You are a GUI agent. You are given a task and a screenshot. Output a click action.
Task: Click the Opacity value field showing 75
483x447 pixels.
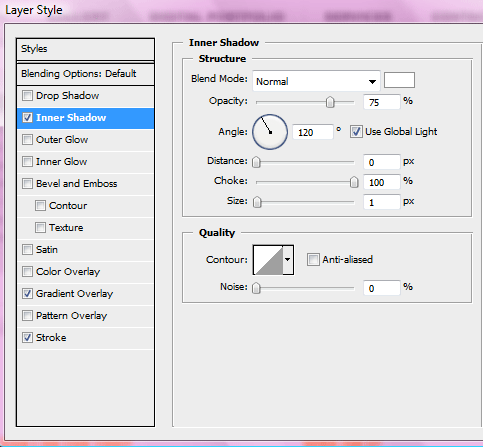(381, 102)
